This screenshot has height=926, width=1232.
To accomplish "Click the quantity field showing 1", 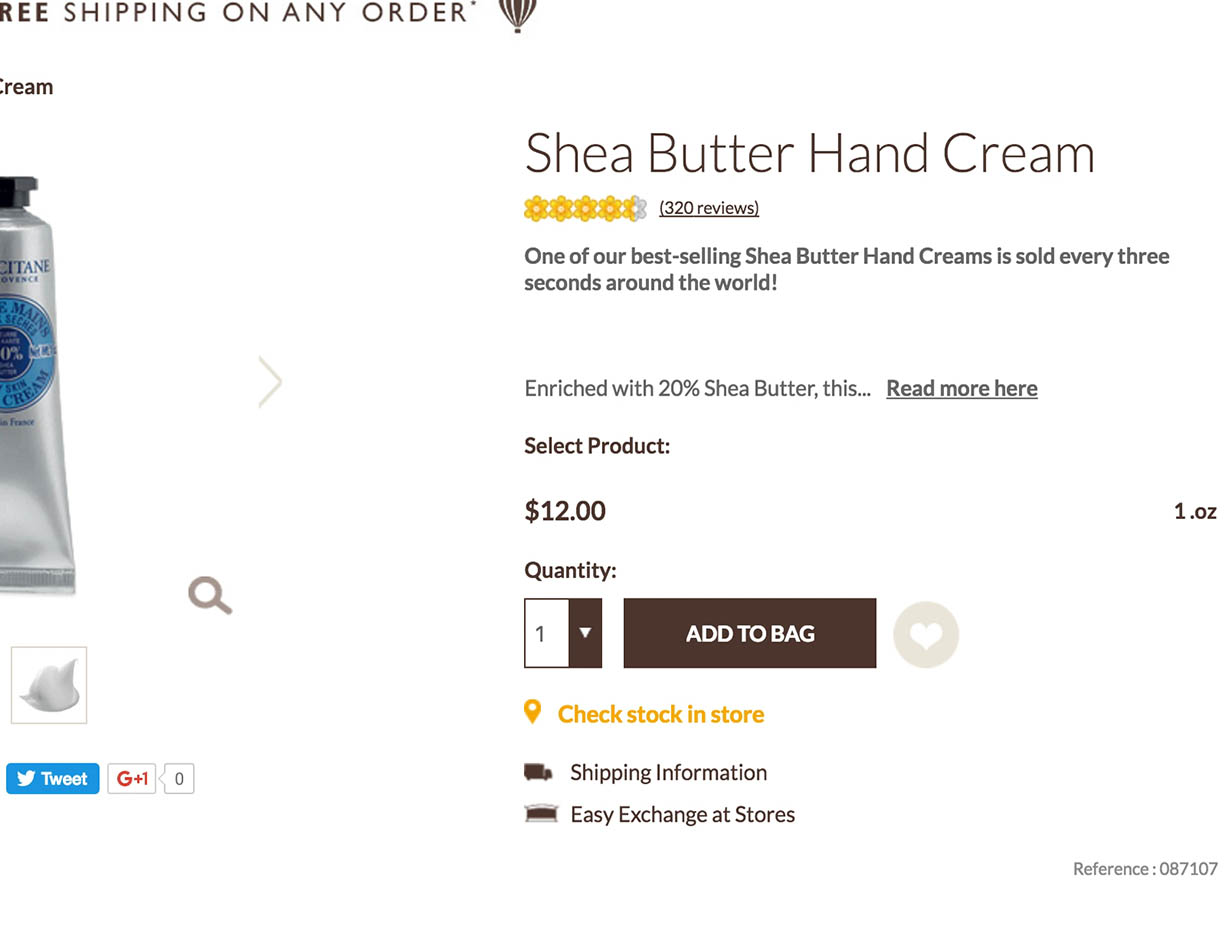I will coord(546,633).
